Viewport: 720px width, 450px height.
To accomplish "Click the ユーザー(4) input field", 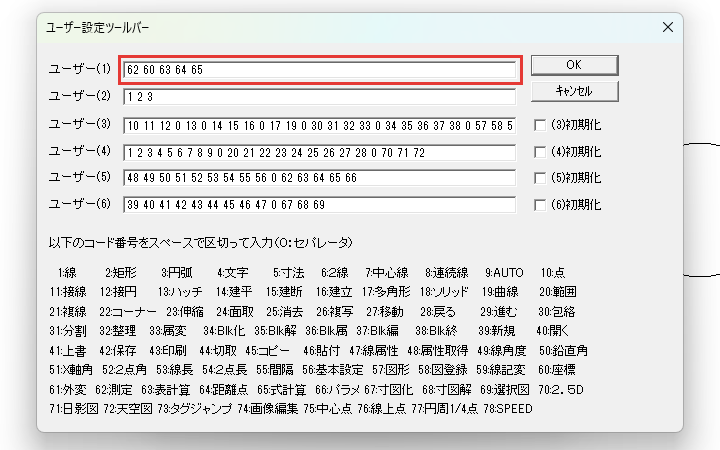I will click(x=320, y=152).
